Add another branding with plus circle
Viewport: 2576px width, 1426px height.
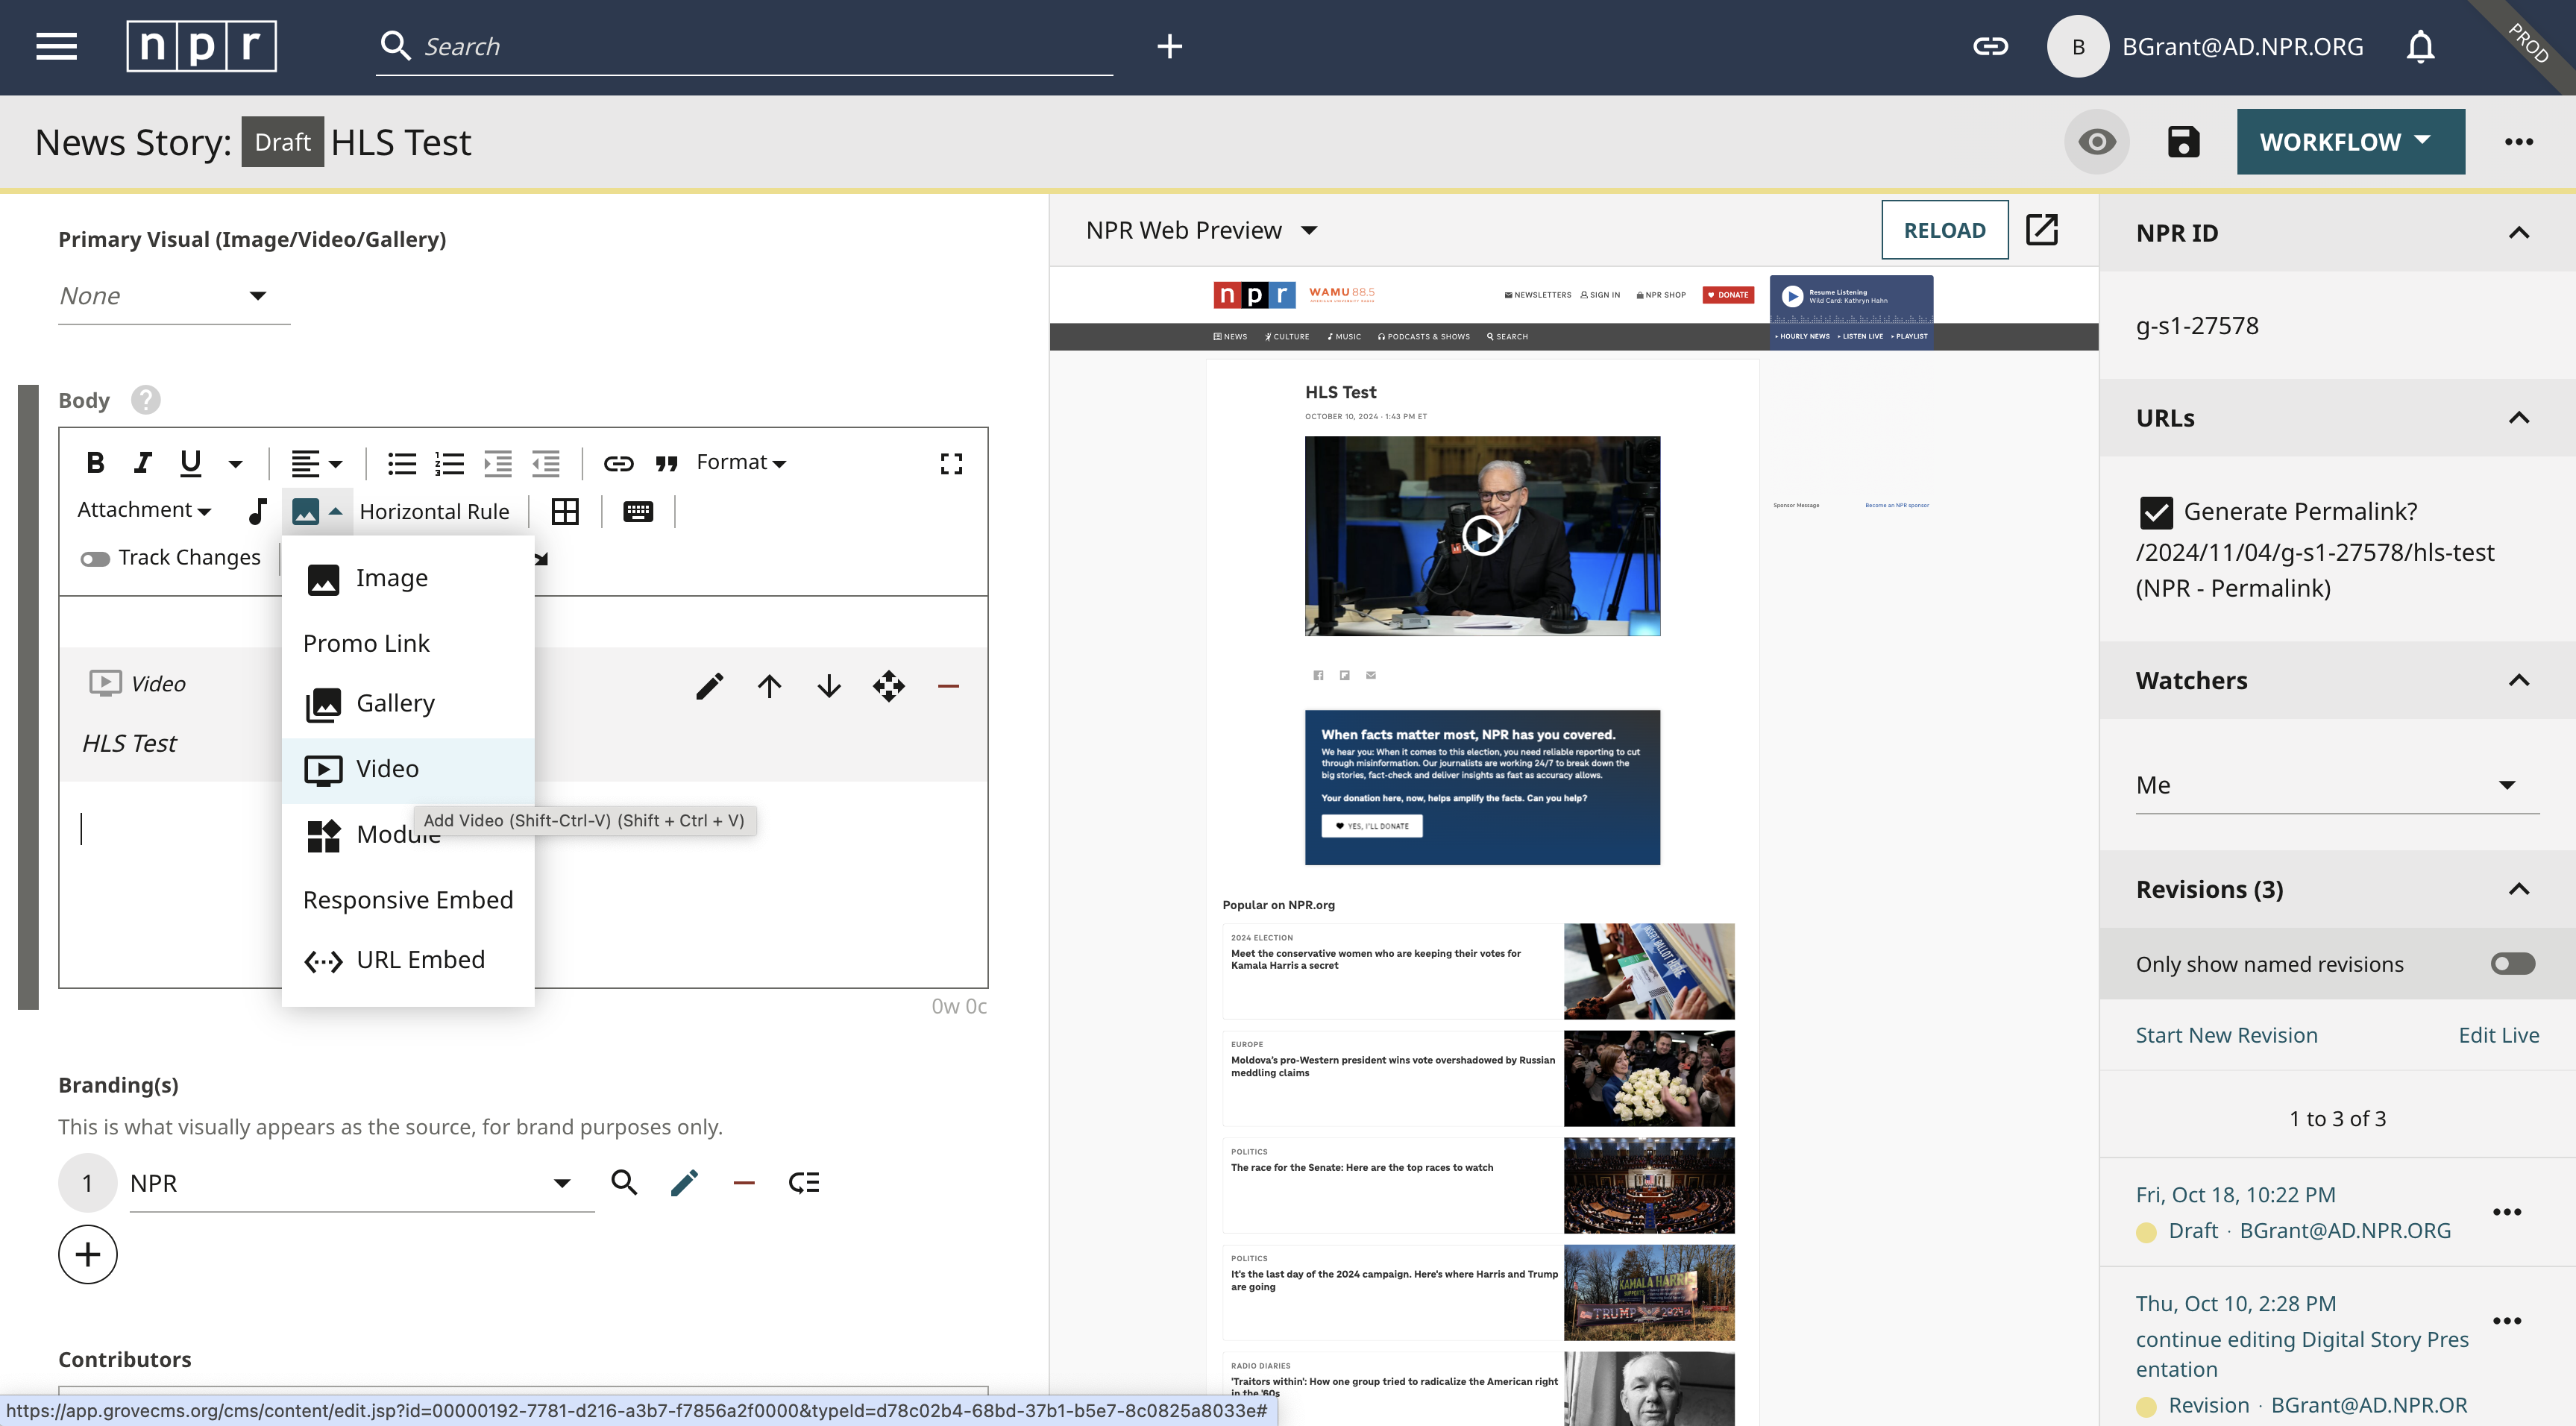(87, 1254)
